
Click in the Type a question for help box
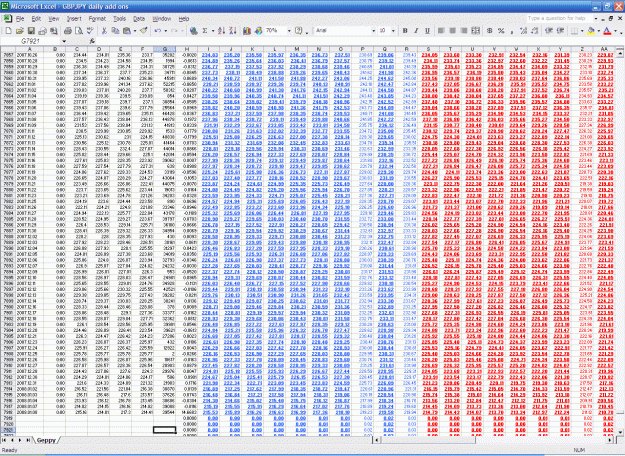560,18
